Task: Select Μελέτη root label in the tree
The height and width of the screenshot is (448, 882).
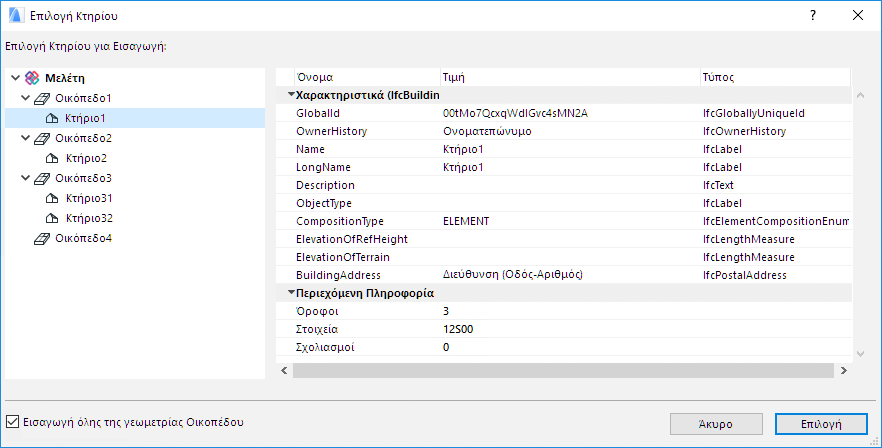Action: (x=65, y=78)
